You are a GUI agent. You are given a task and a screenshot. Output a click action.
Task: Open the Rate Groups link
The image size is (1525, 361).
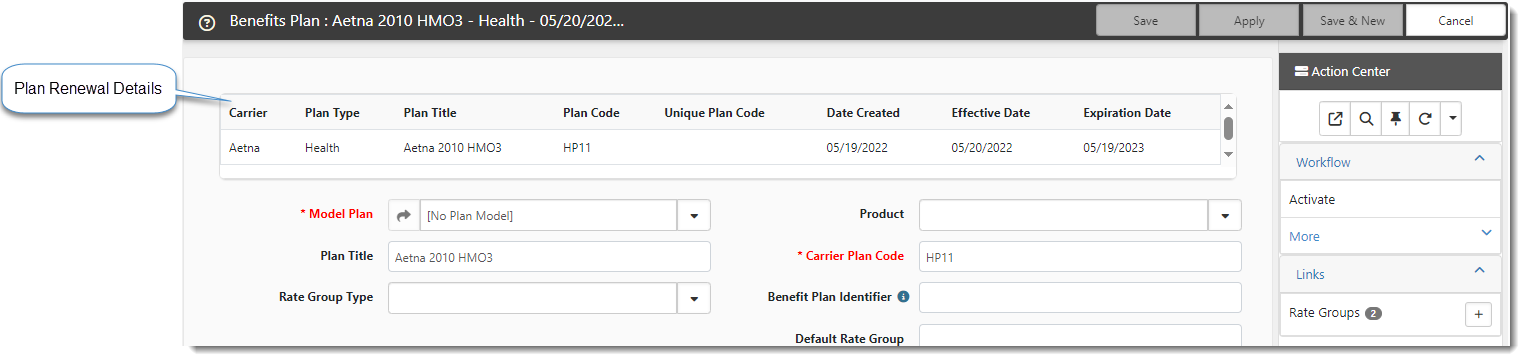point(1324,313)
